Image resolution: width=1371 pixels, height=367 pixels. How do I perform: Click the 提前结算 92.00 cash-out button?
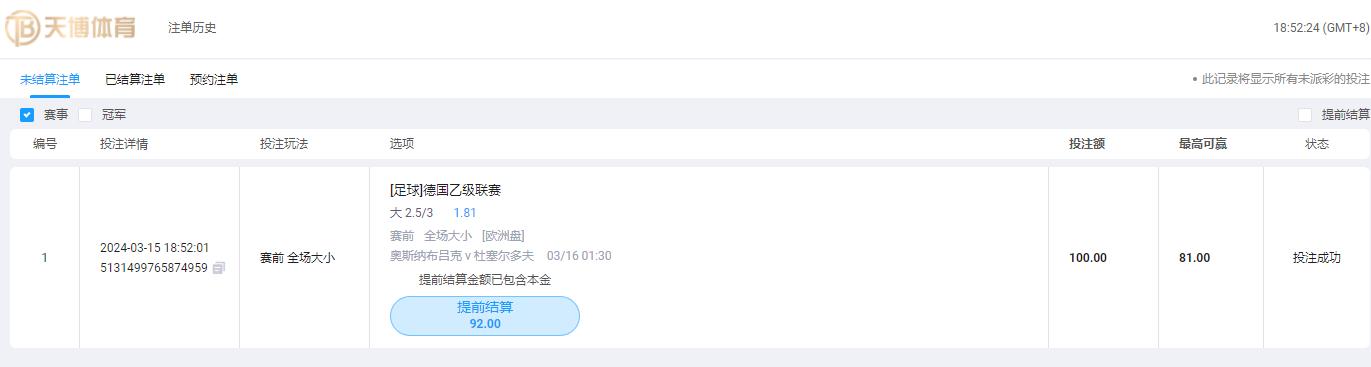484,315
